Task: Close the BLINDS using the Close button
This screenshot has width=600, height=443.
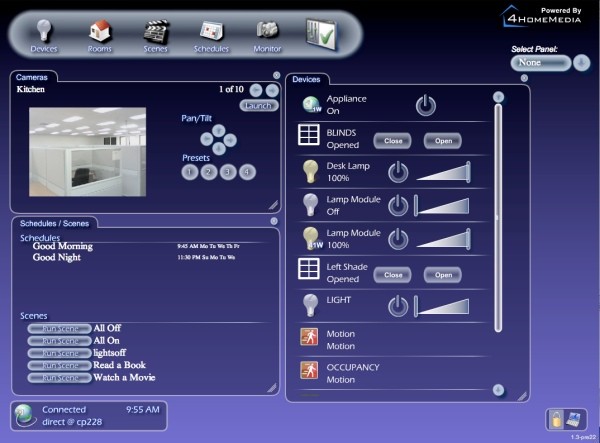Action: [x=393, y=141]
